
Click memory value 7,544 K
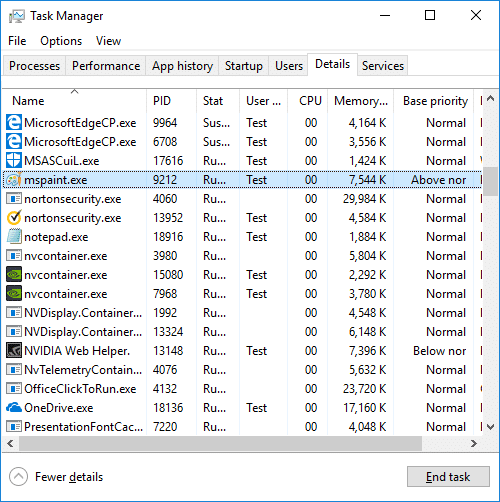pos(367,180)
